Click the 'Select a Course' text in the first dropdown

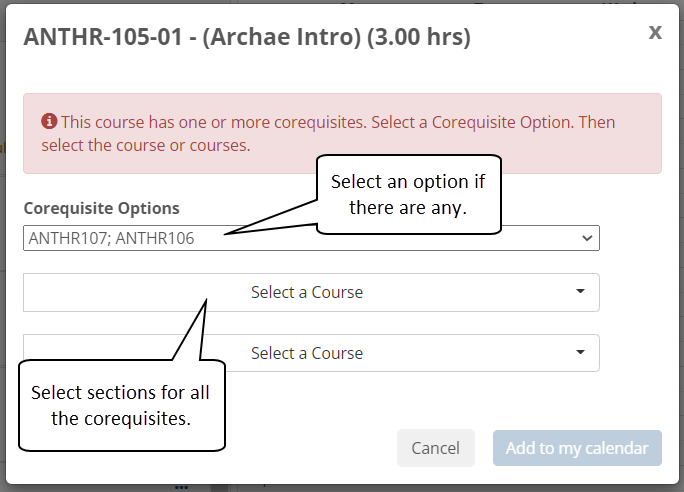point(307,293)
